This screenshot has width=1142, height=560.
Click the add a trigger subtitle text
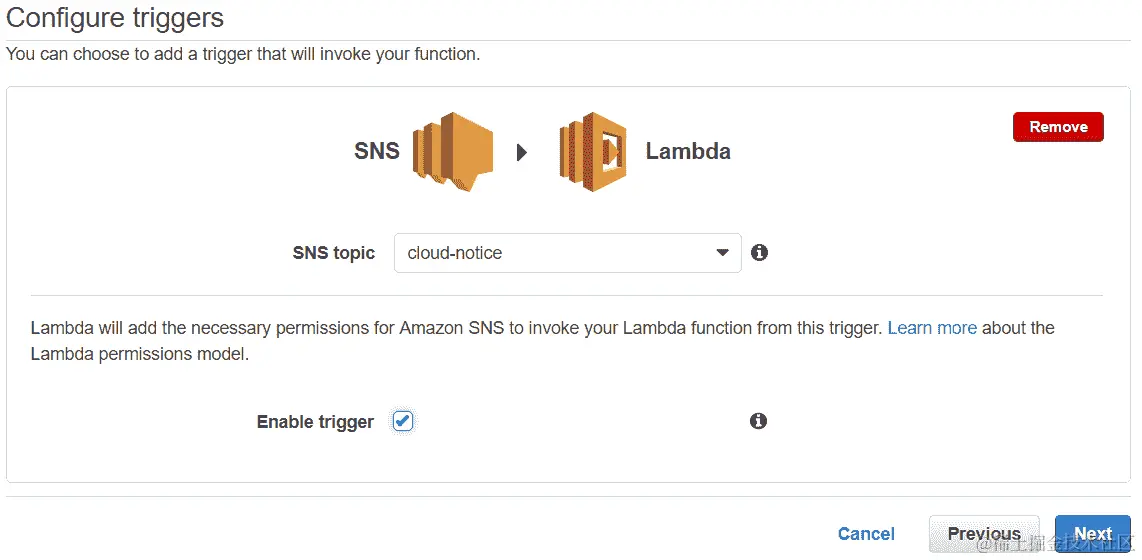(x=243, y=54)
